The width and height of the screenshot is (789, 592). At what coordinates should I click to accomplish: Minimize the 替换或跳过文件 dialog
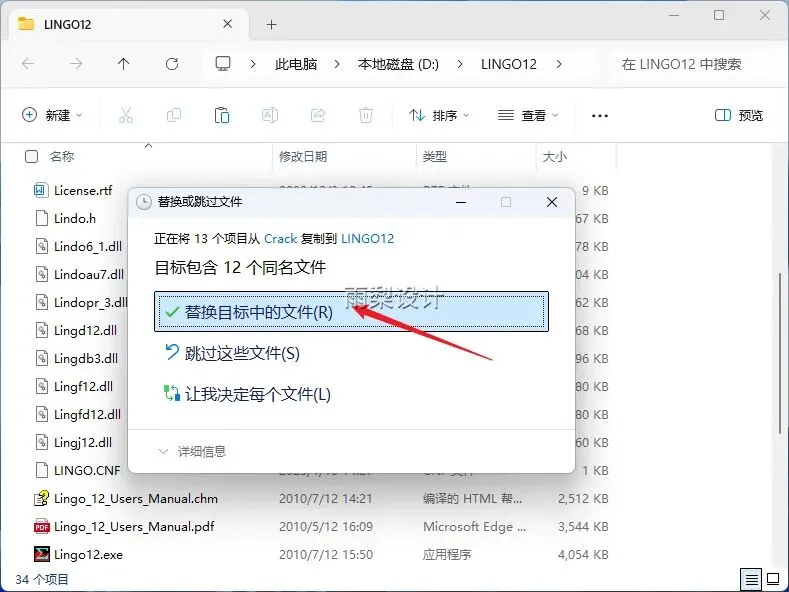(460, 202)
